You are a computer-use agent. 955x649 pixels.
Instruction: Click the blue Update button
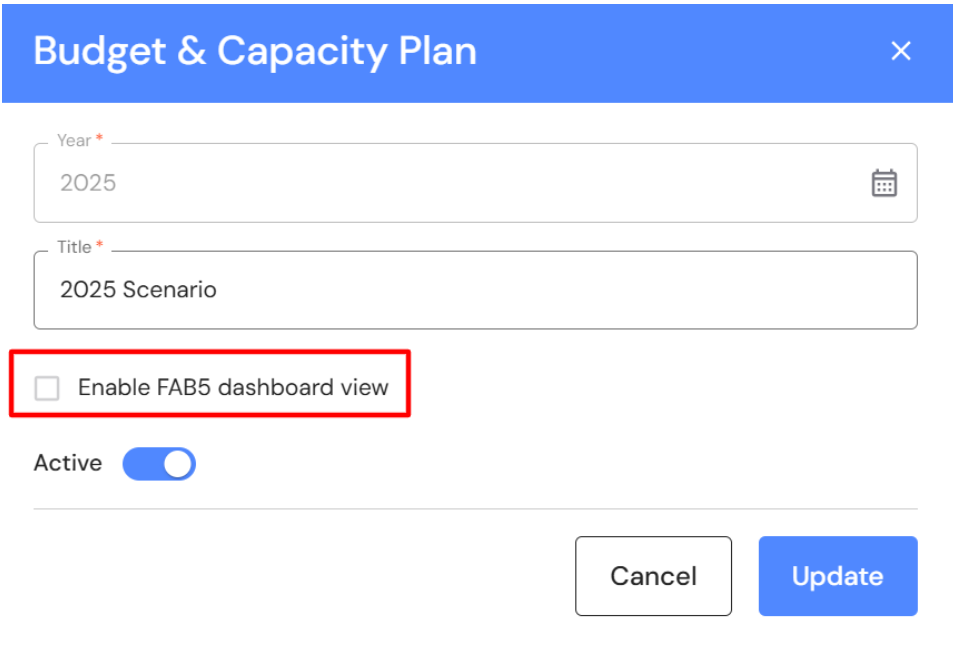tap(837, 576)
